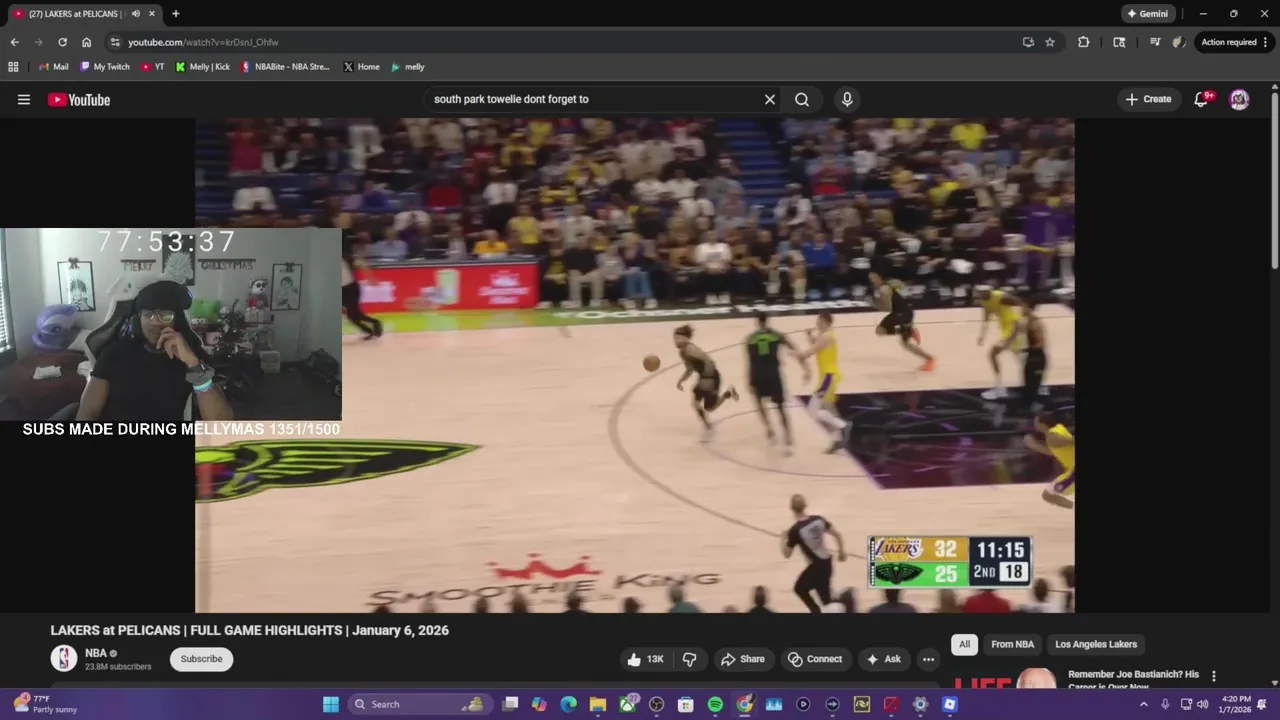Bookmark this page with the star
This screenshot has width=1280, height=720.
click(1050, 42)
